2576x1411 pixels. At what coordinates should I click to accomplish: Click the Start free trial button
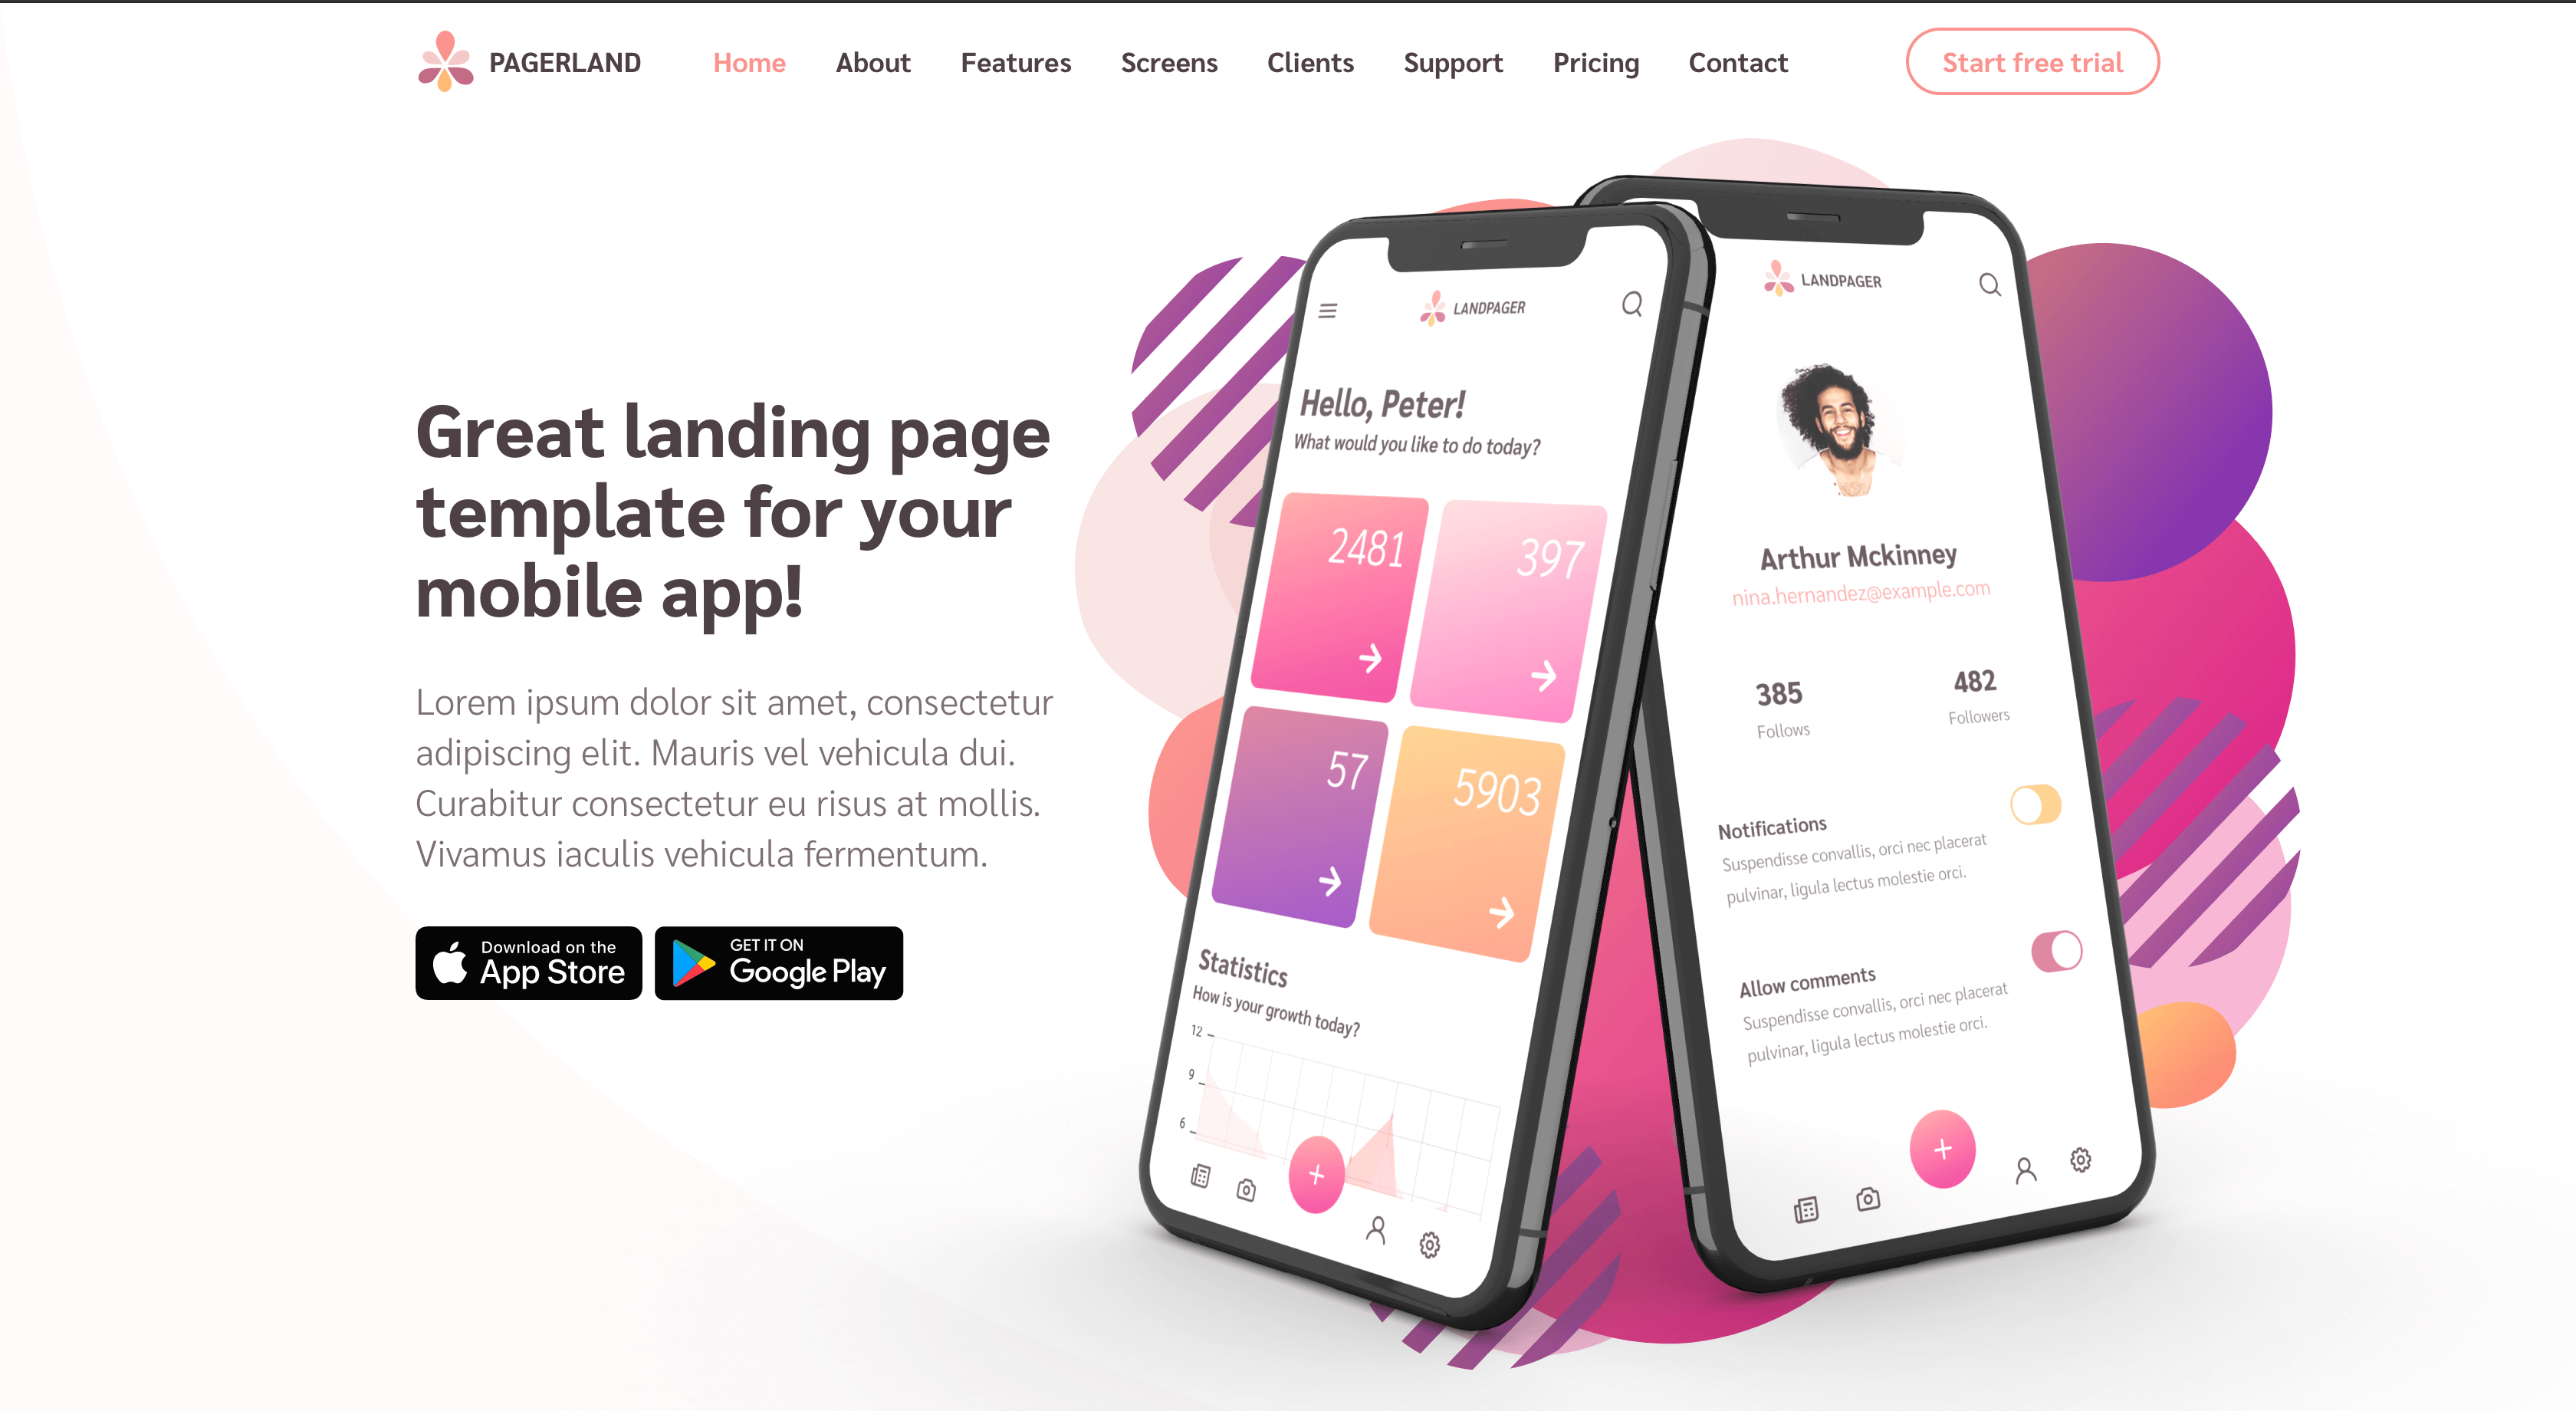[2032, 63]
